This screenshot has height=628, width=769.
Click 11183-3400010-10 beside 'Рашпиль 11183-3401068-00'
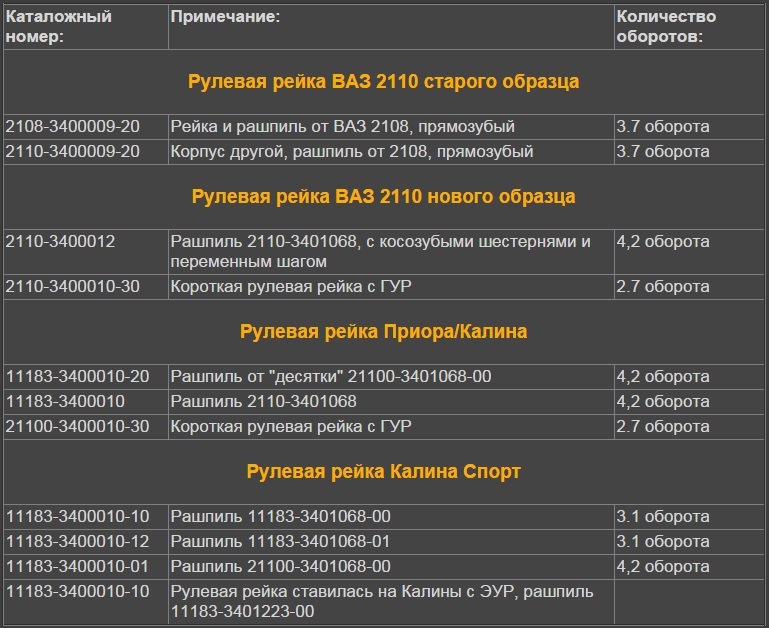(x=77, y=517)
